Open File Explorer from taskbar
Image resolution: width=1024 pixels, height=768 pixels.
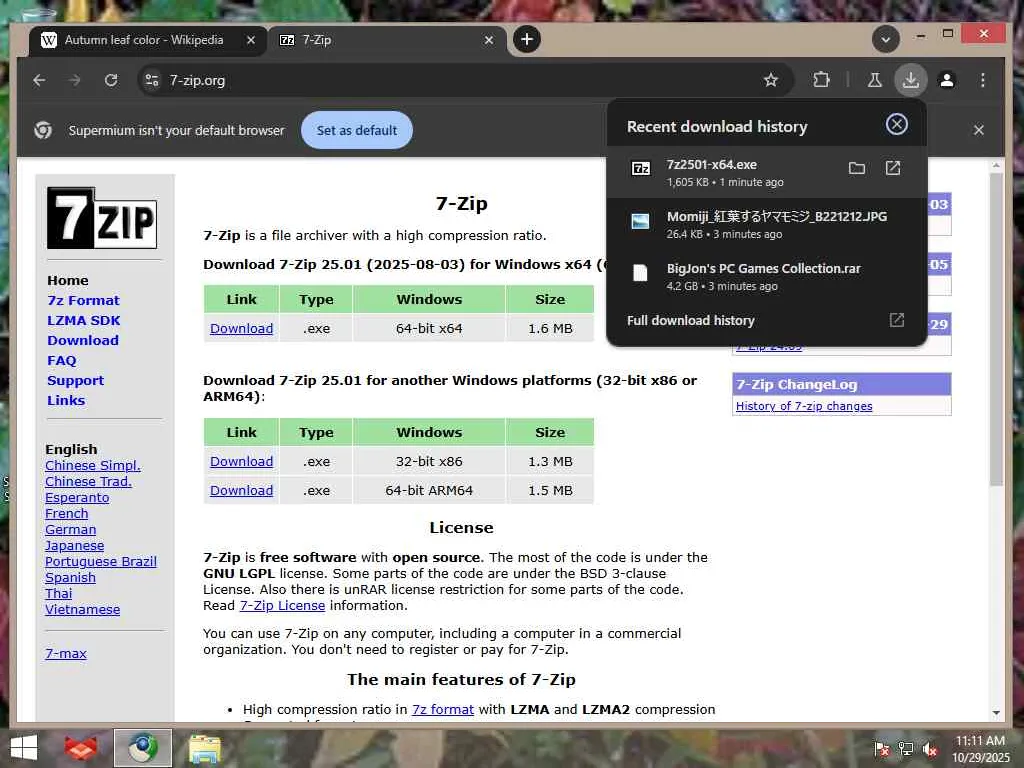(204, 748)
